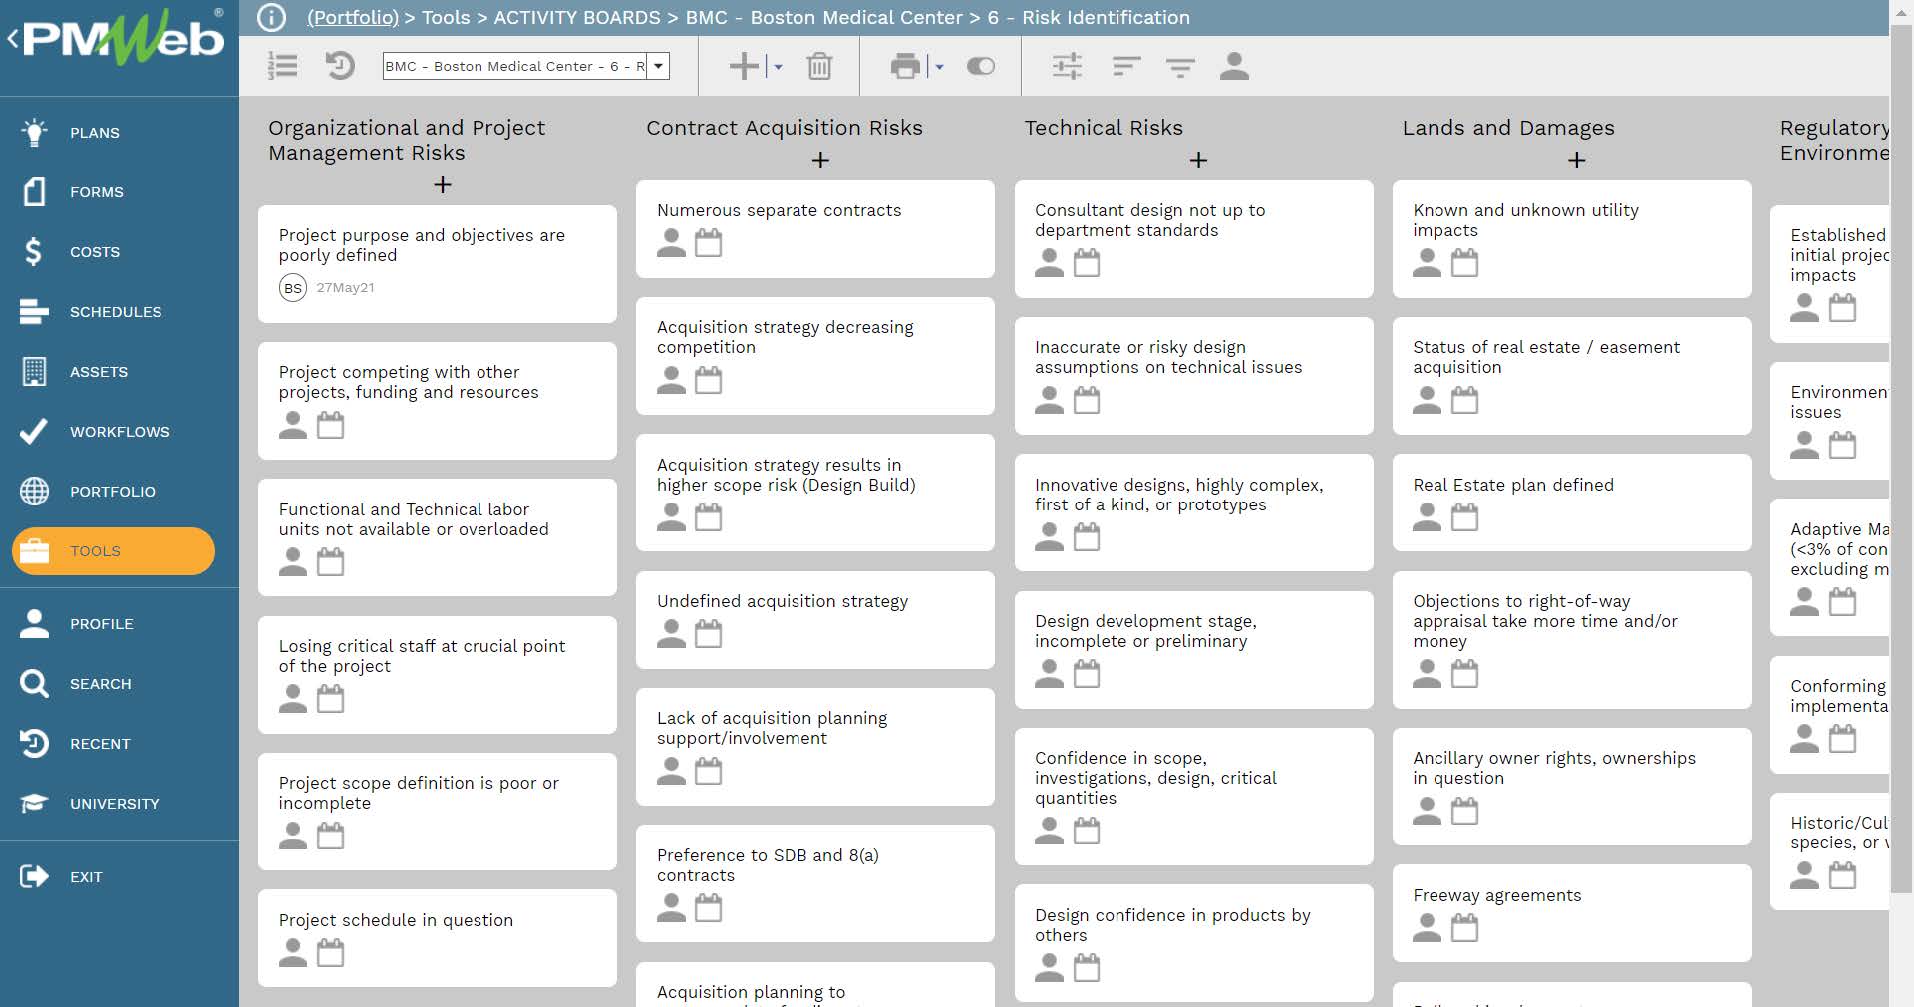This screenshot has height=1007, width=1914.
Task: Click the BS assignee badge
Action: (293, 288)
